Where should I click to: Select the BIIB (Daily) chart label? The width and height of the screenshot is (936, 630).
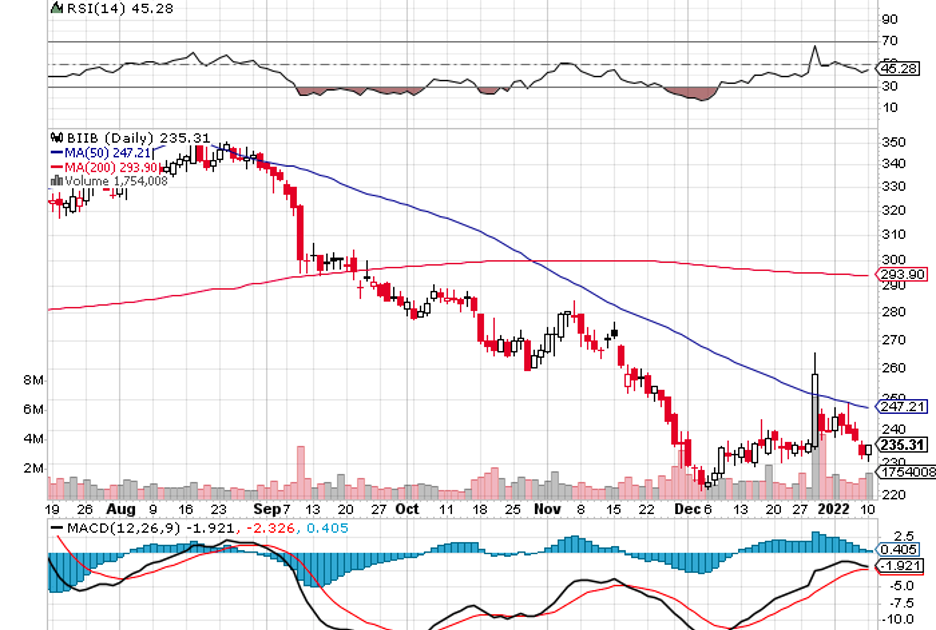tap(108, 137)
